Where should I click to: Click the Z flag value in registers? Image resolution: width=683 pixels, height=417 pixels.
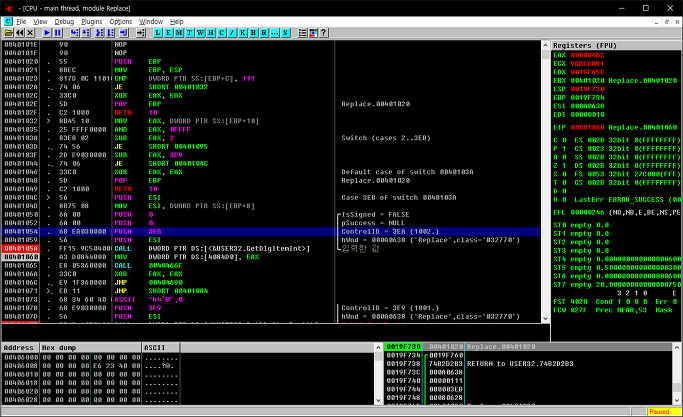(564, 166)
